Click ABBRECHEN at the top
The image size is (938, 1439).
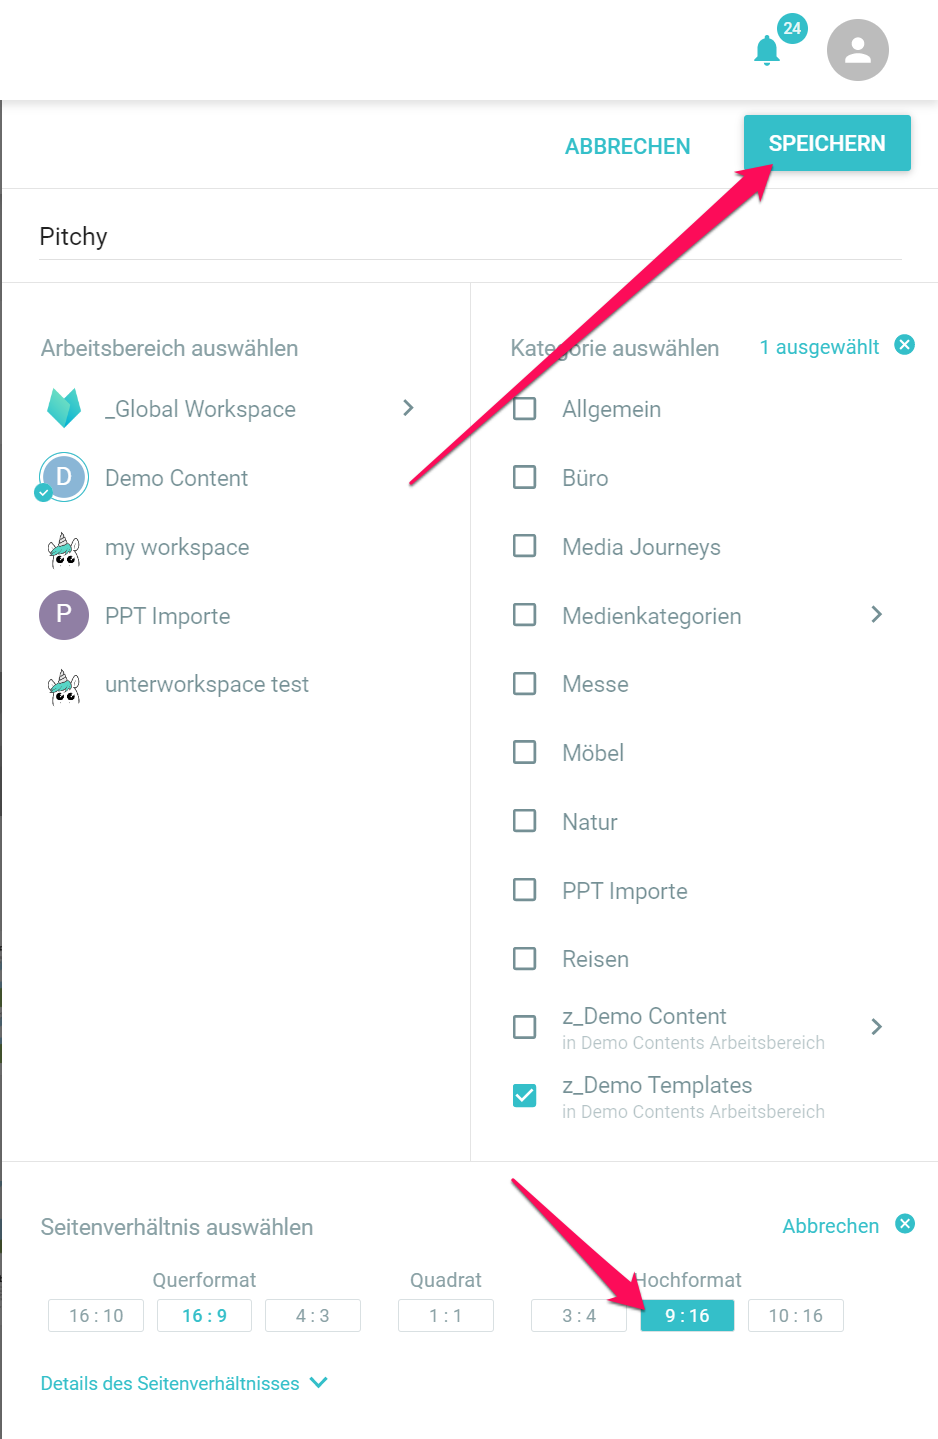[x=628, y=147]
